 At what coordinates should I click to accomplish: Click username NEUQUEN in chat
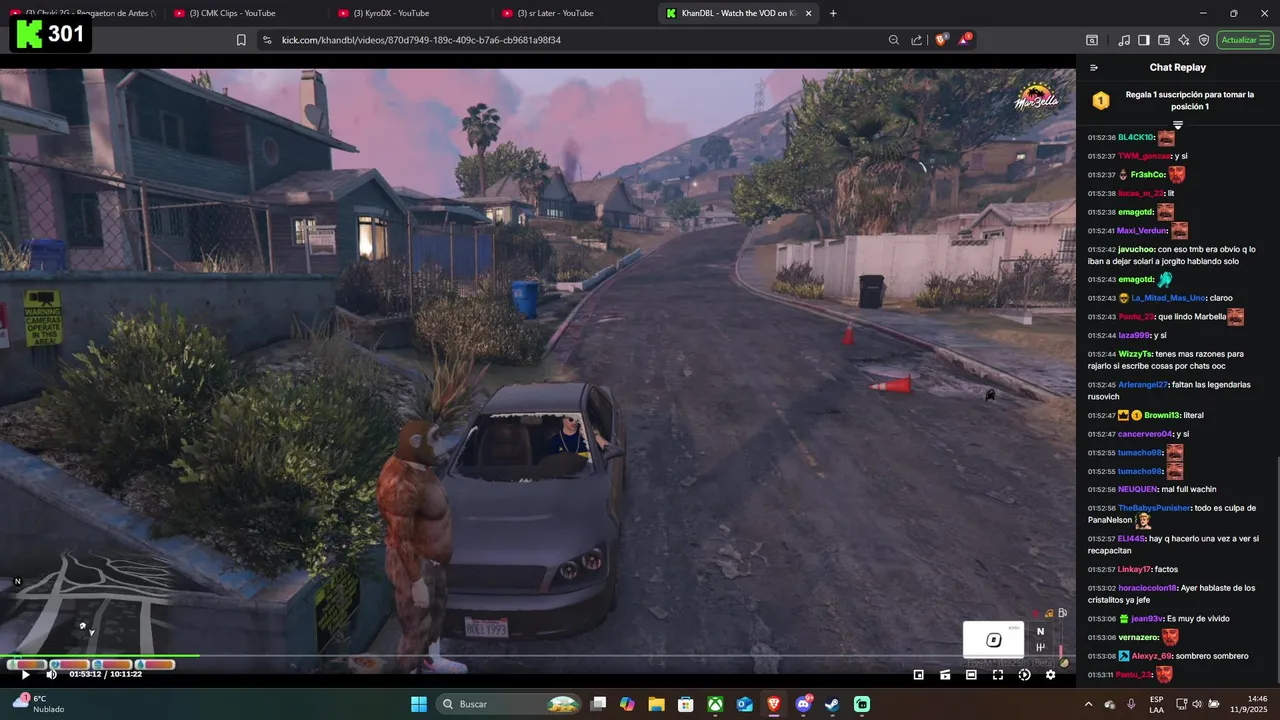coord(1137,489)
